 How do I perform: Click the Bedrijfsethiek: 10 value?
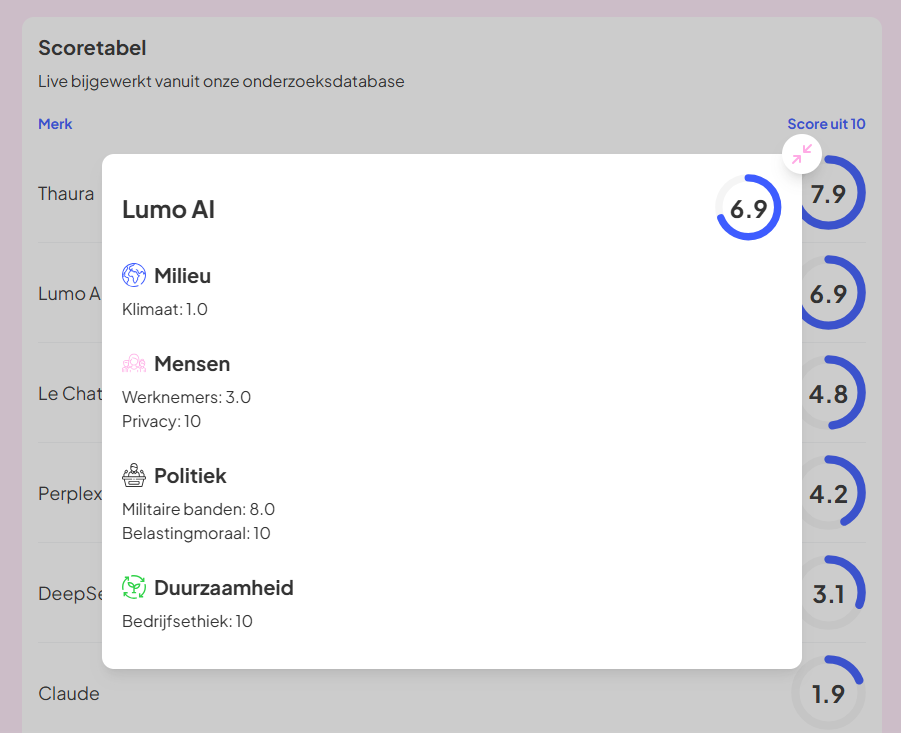pyautogui.click(x=187, y=621)
